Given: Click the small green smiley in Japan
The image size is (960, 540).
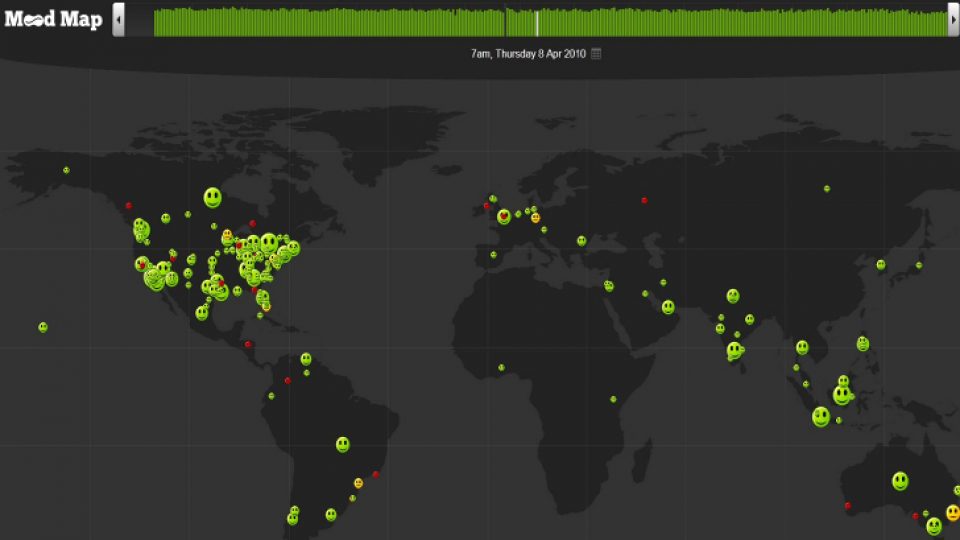Looking at the screenshot, I should pyautogui.click(x=919, y=265).
